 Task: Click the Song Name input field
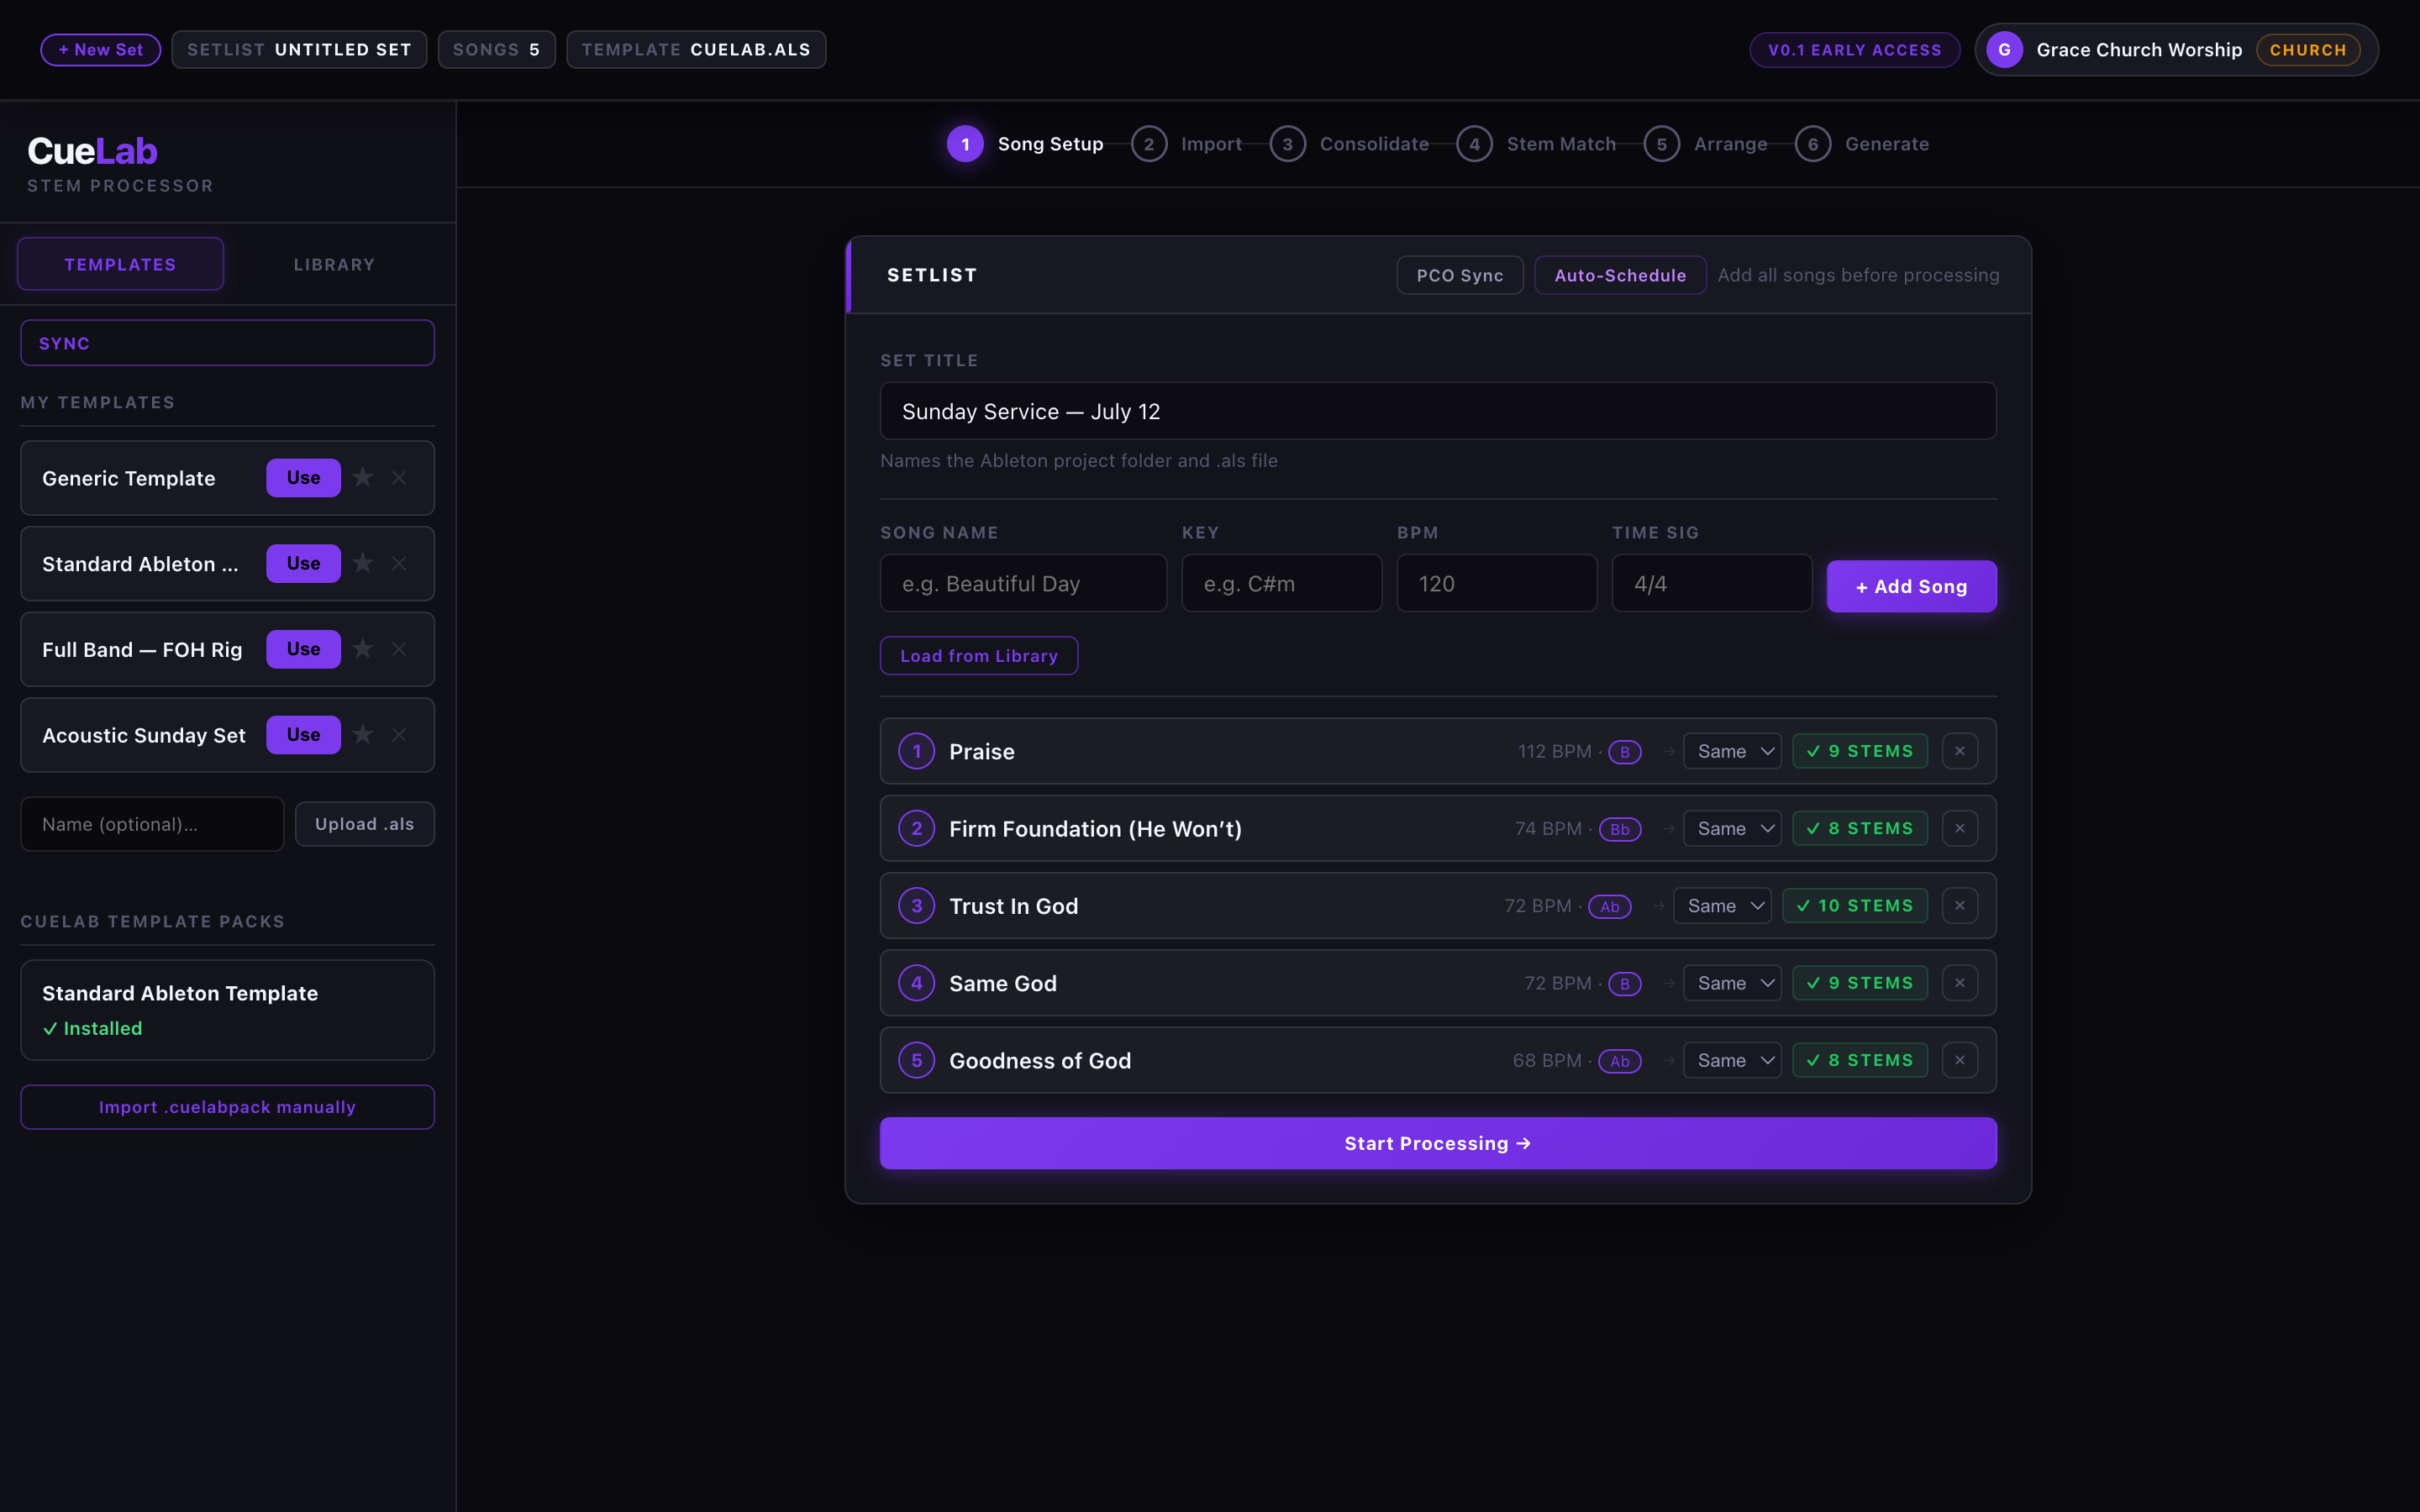pos(1023,583)
